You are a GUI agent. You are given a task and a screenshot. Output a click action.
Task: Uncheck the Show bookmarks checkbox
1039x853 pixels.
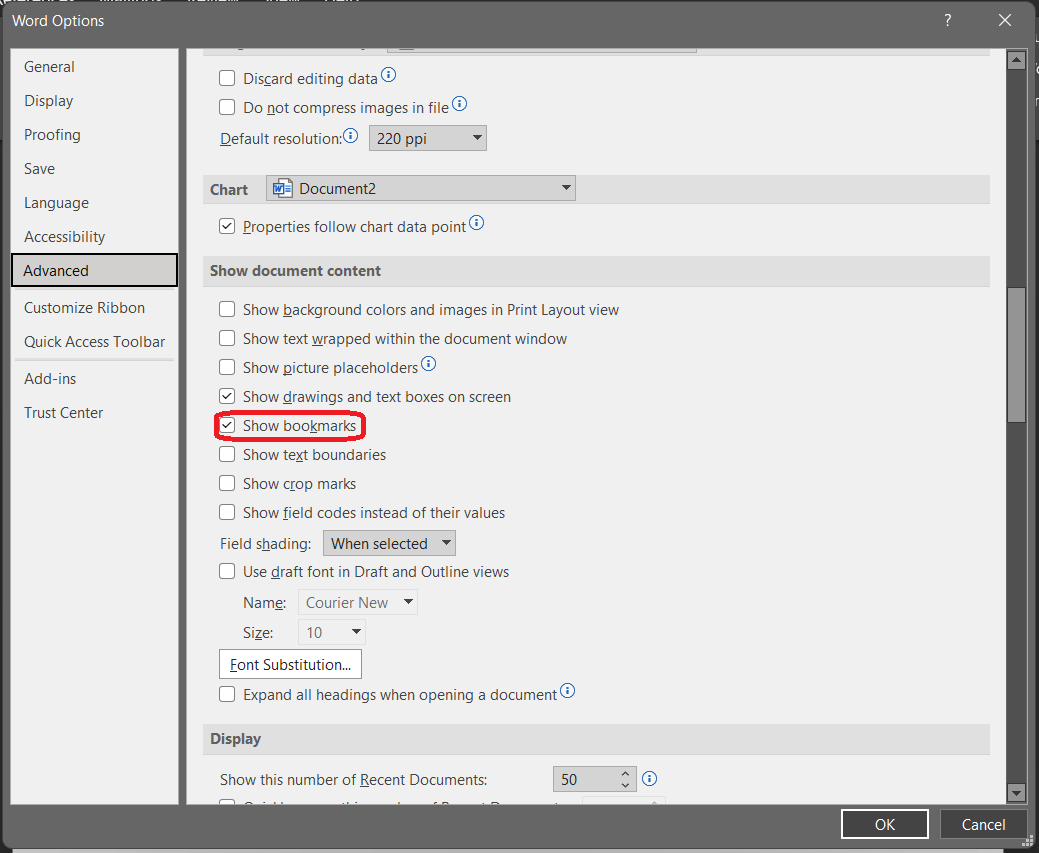228,426
